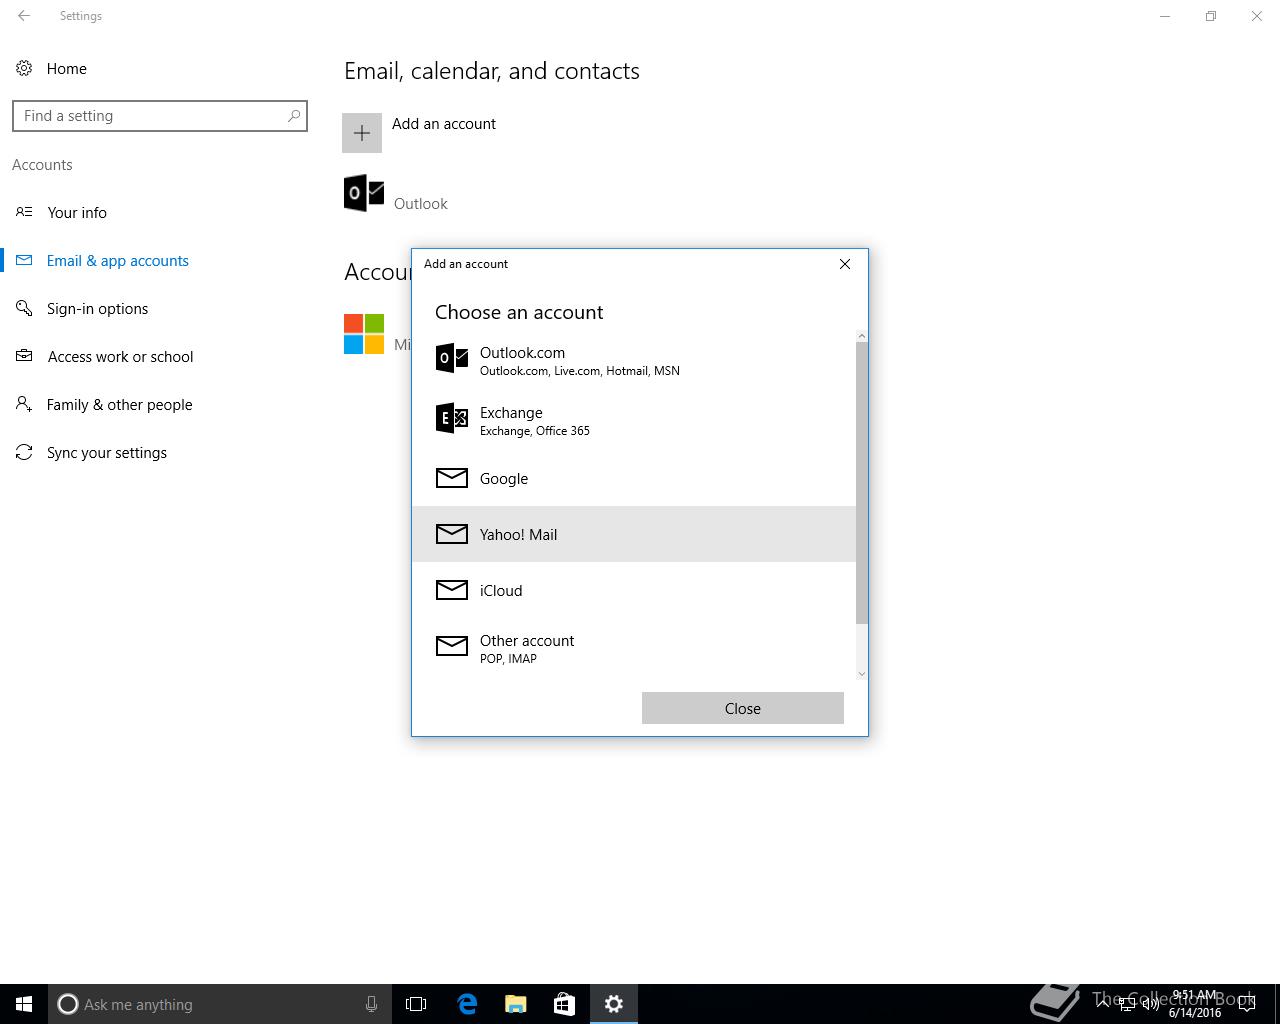
Task: Close the Add an account dialog with X
Action: [x=845, y=264]
